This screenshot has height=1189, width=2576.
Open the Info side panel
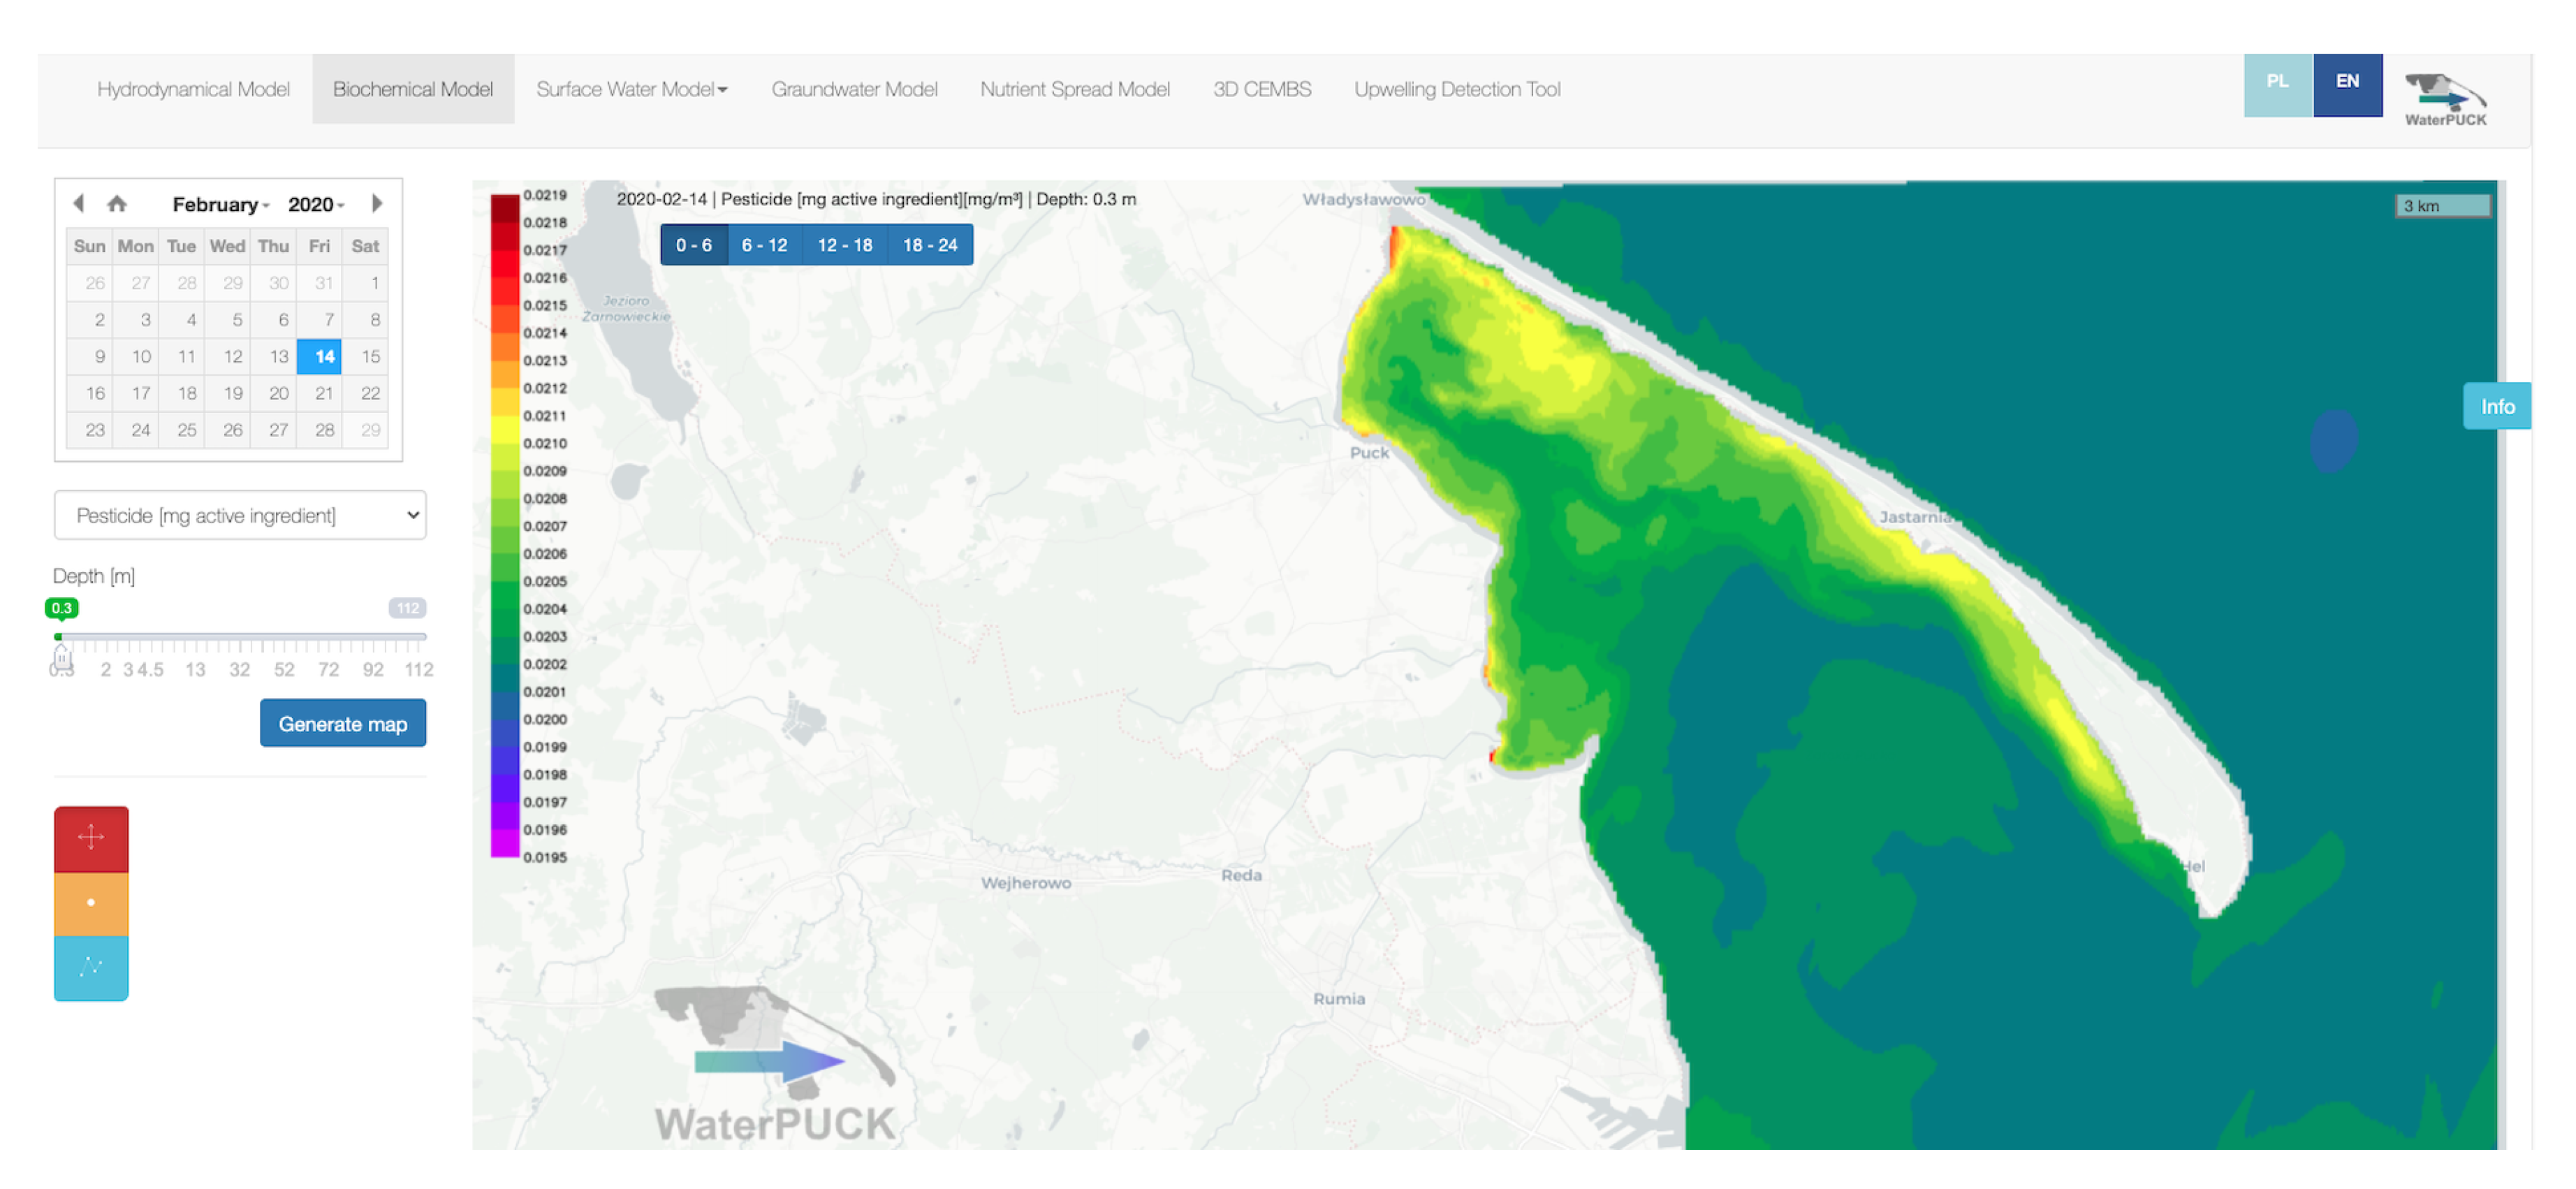pos(2496,407)
